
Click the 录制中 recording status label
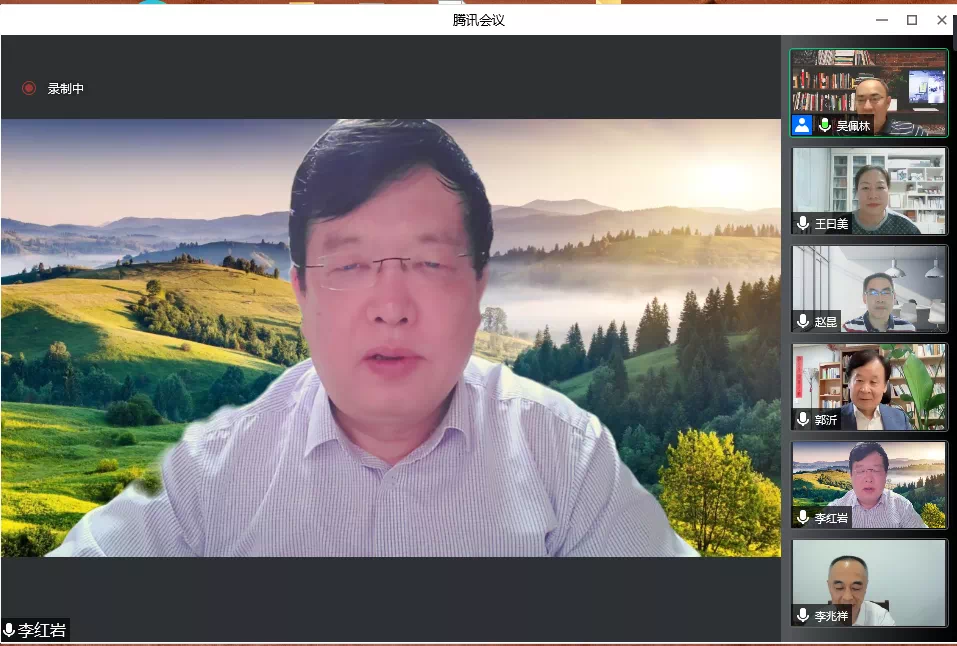click(66, 88)
